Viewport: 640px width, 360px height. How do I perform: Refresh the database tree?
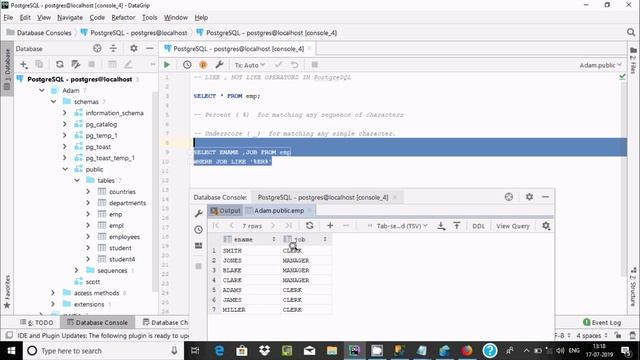60,64
